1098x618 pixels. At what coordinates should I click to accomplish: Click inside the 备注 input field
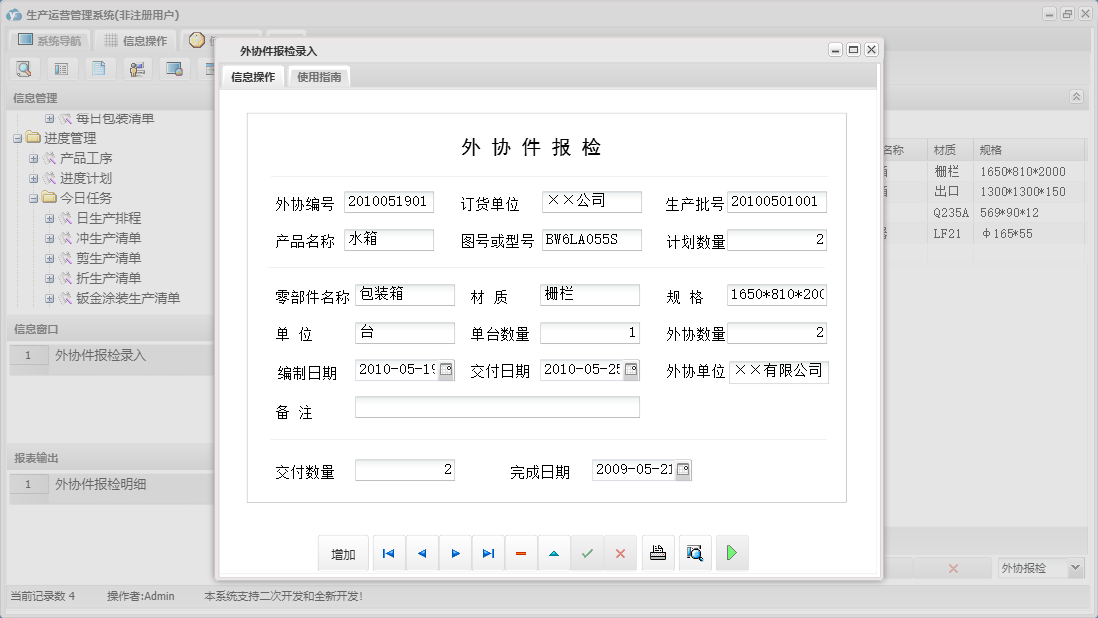[x=495, y=406]
